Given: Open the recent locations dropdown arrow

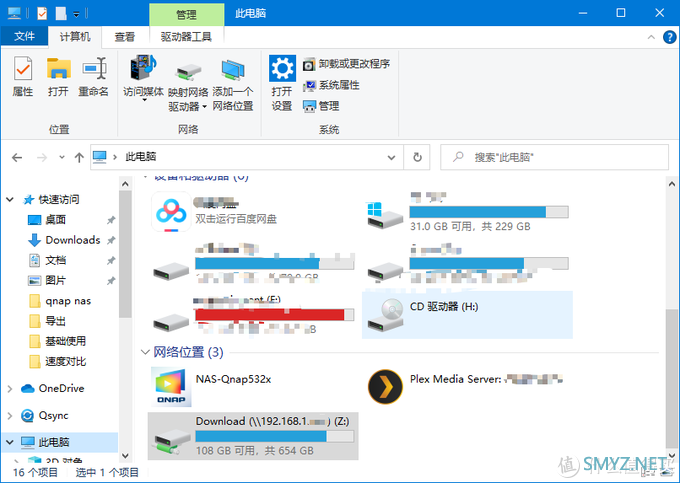Looking at the screenshot, I should pos(62,157).
